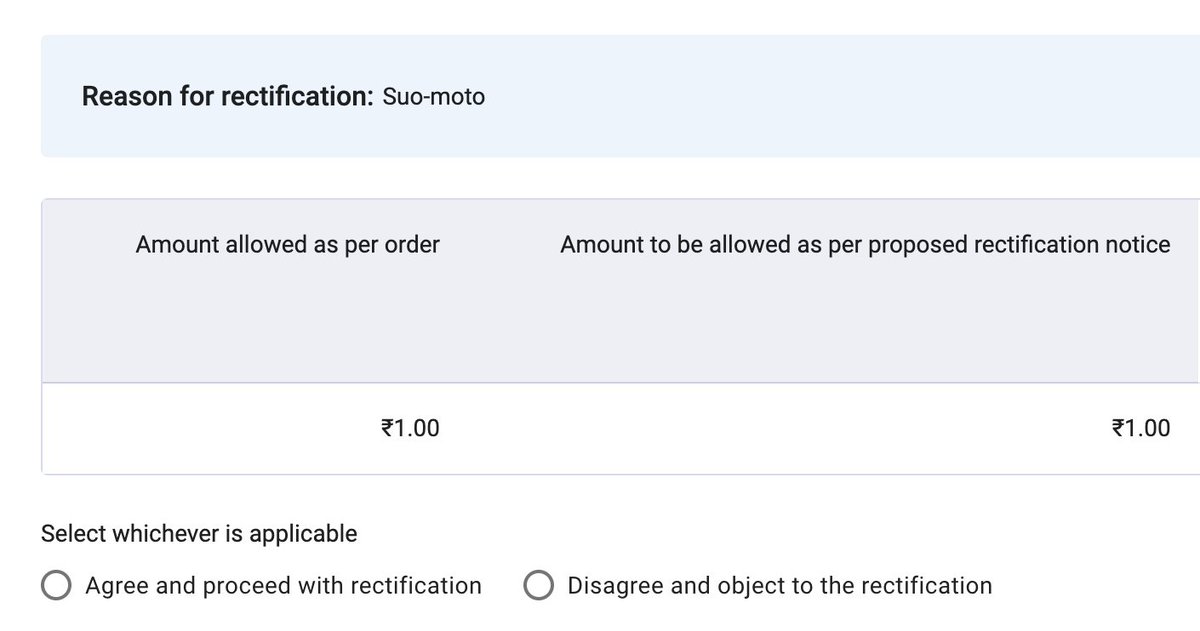Click the ₹1.00 value under Amount allowed as per order

tap(410, 429)
